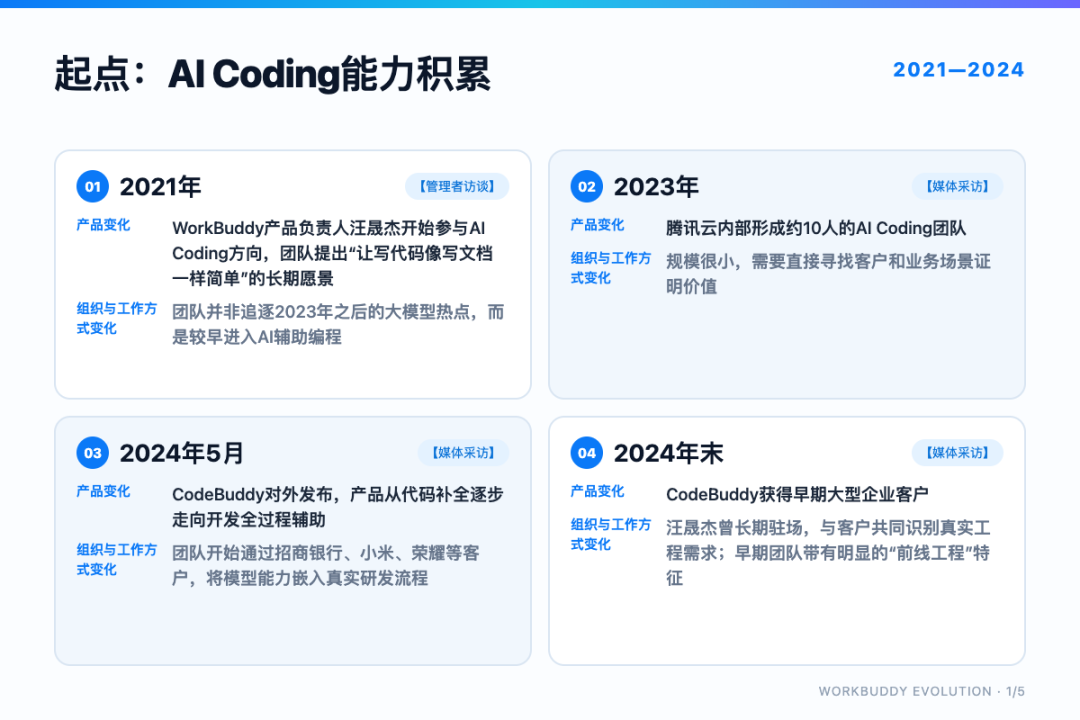
Task: Click the text starting CodeBuddy对外发布
Action: [x=338, y=506]
